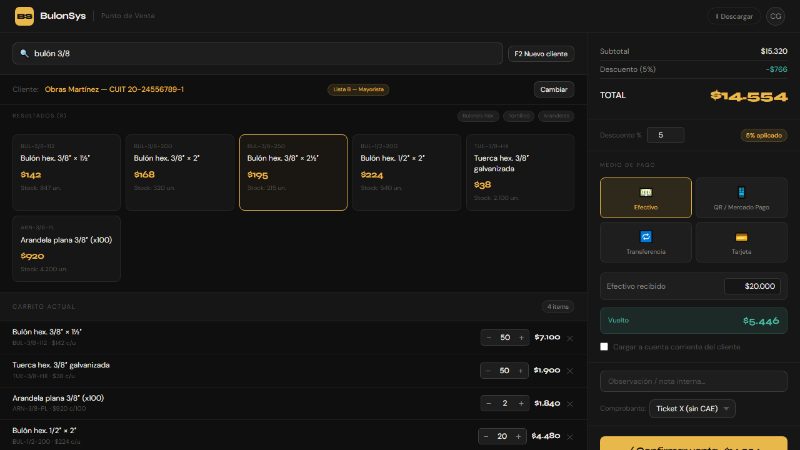This screenshot has height=450, width=800.
Task: Click the Descargar button
Action: point(734,16)
